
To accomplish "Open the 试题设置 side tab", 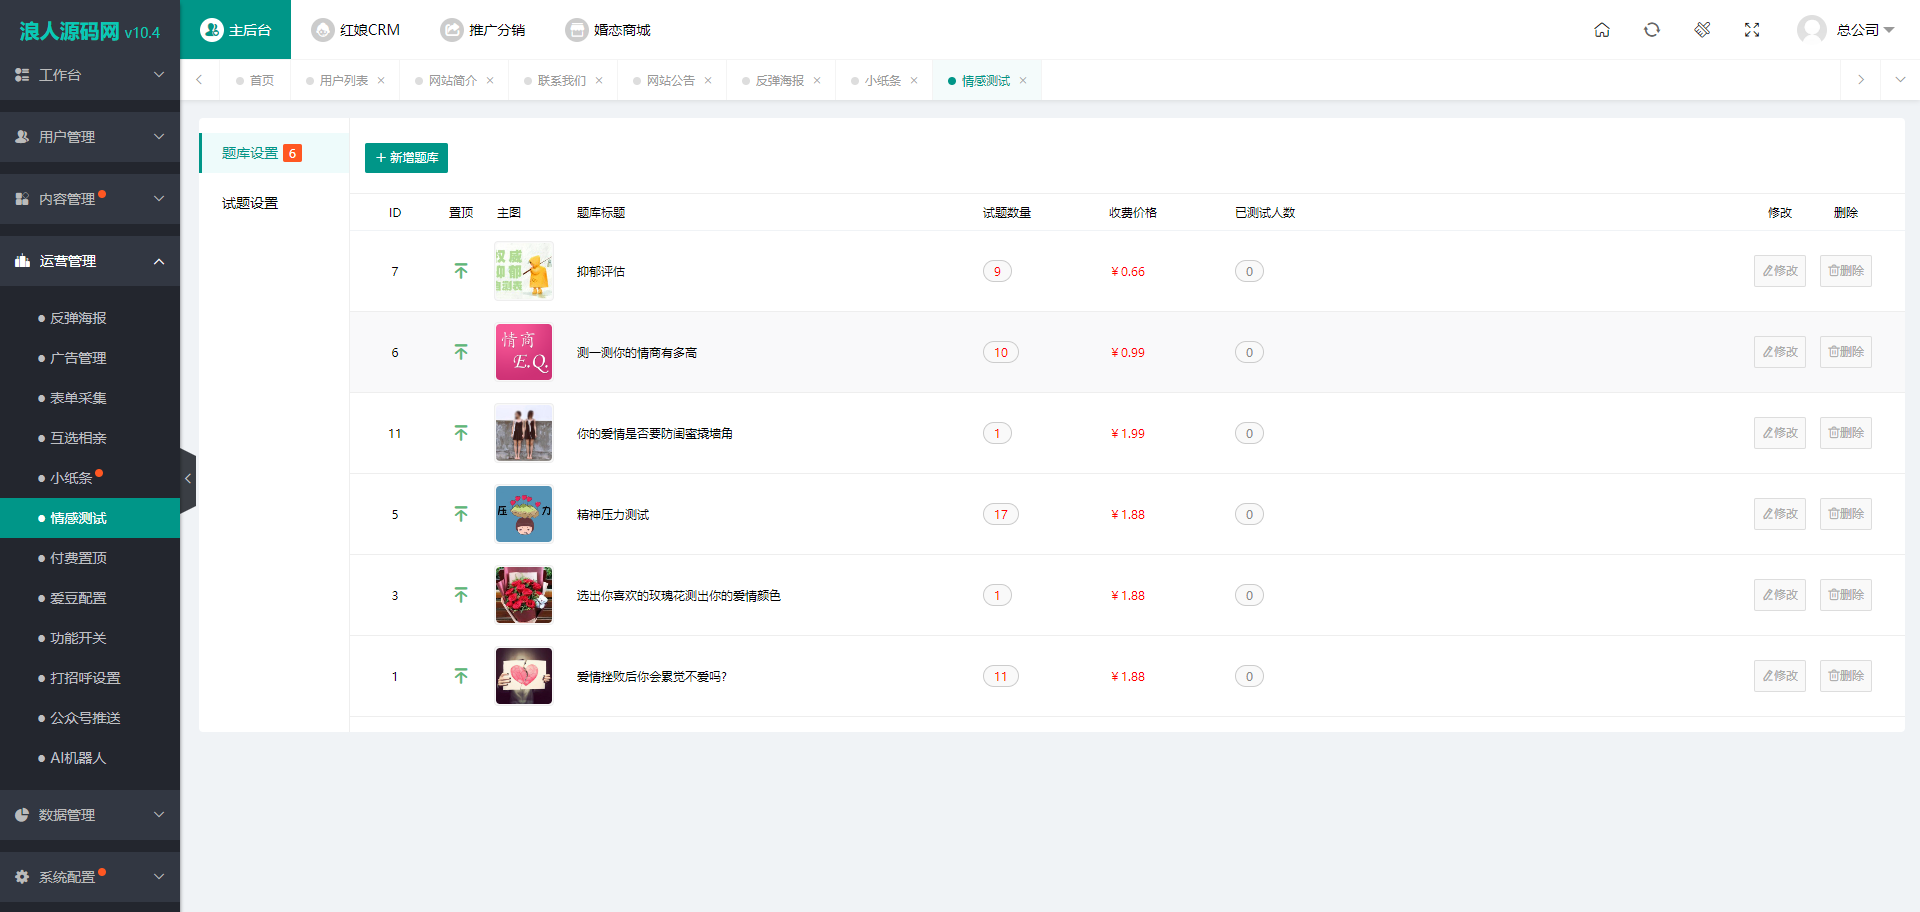I will click(250, 203).
